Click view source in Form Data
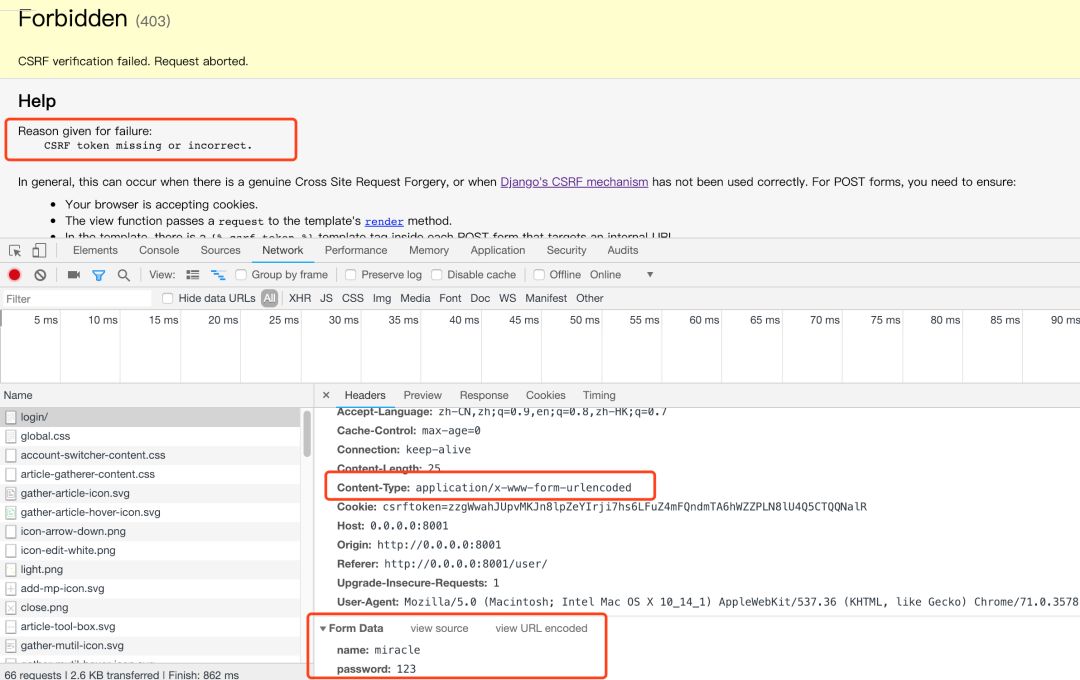 439,629
